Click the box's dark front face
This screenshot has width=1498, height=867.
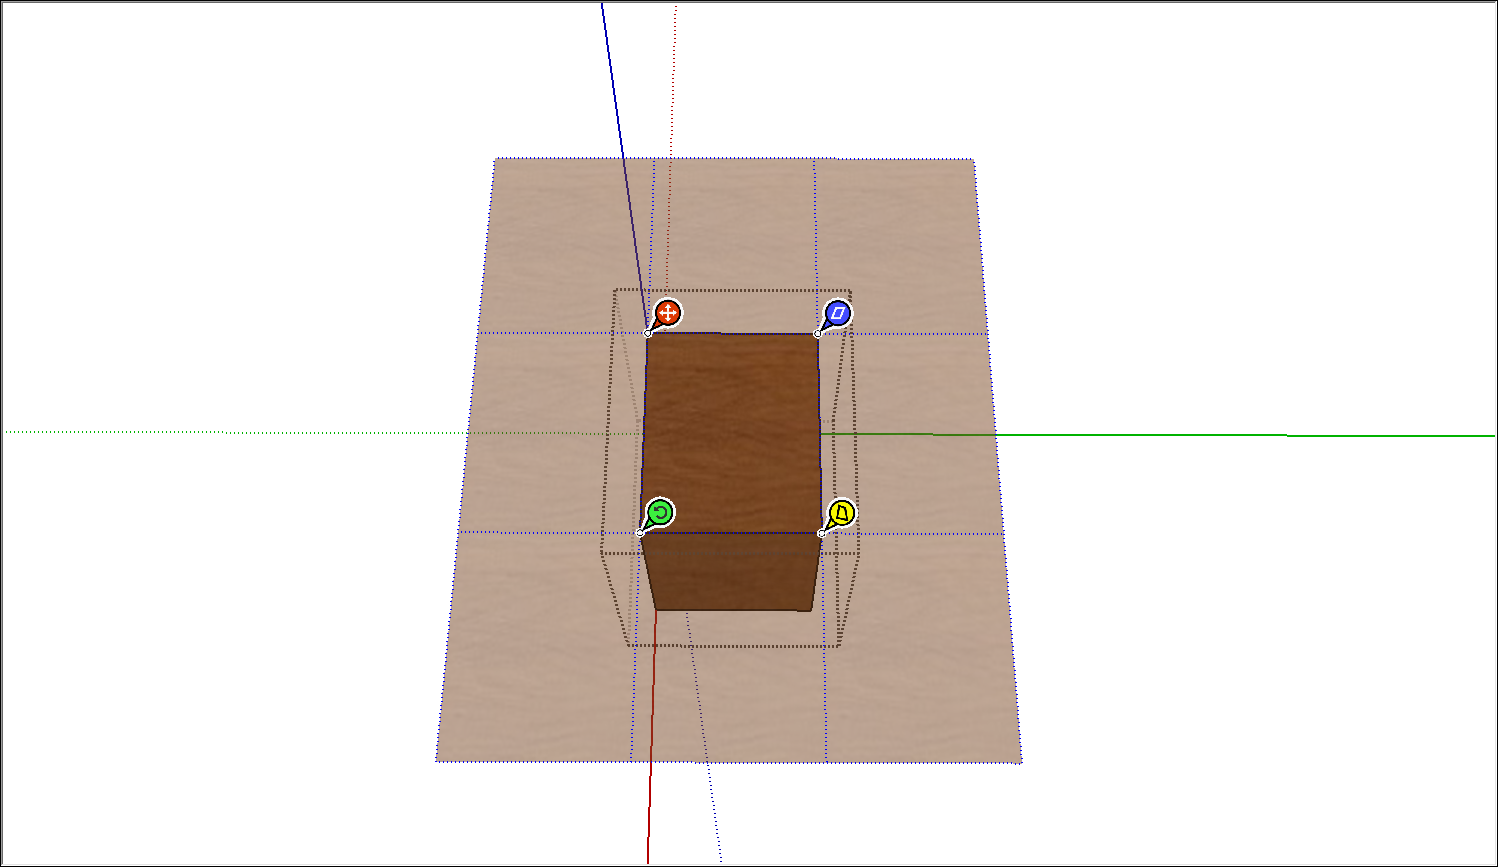(x=733, y=571)
